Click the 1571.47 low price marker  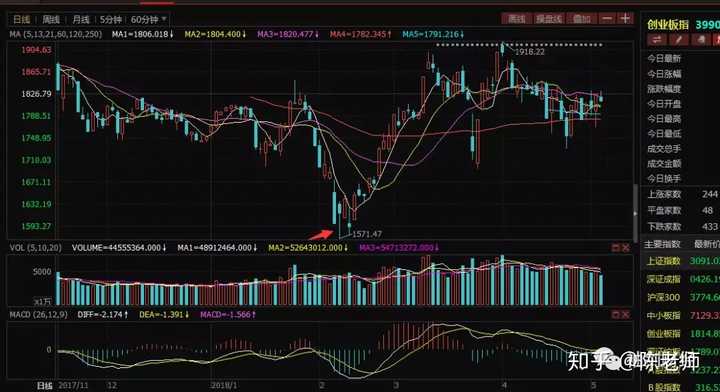(367, 234)
